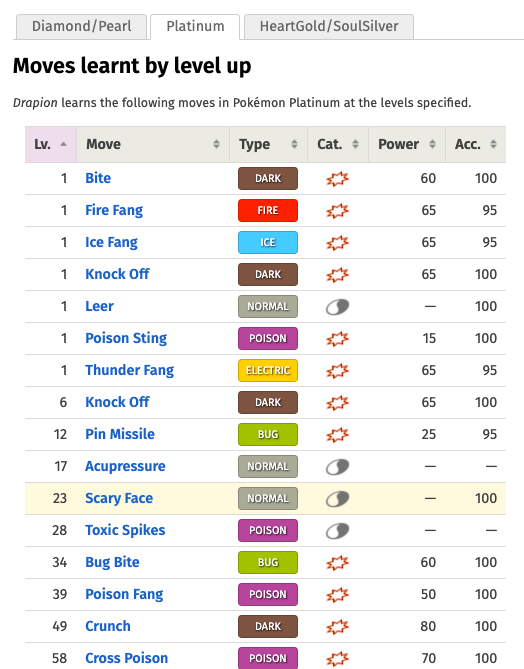Sort the table by the Cat. column

coord(338,144)
